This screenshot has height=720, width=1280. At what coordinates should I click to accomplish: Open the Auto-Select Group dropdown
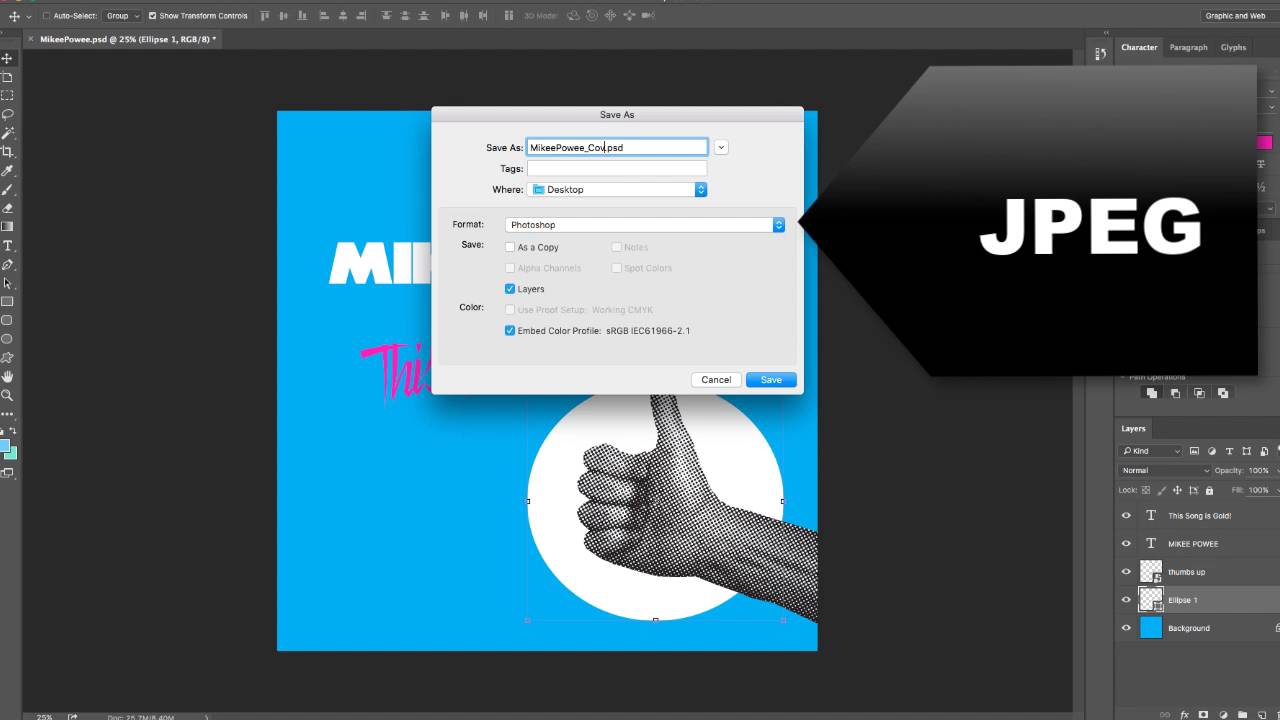pos(124,16)
